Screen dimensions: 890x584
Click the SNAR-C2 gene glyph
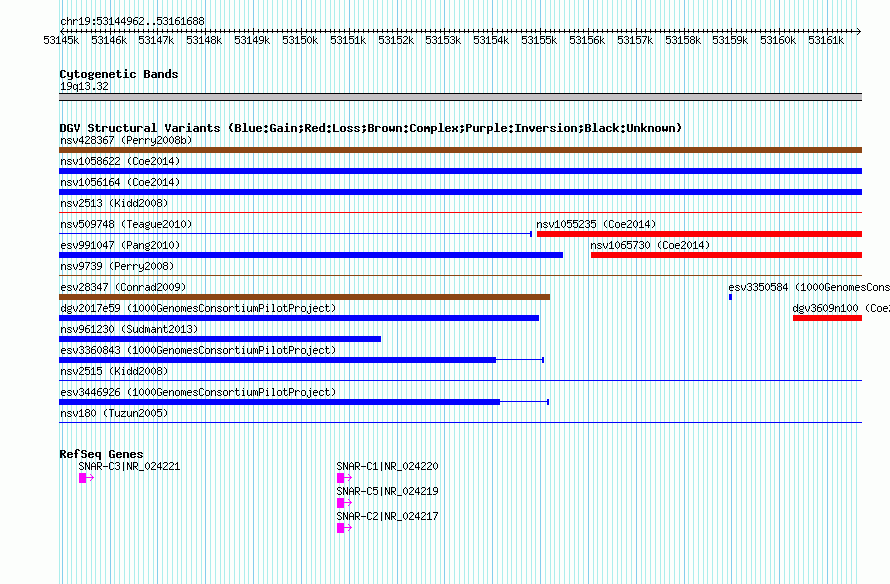click(x=345, y=528)
